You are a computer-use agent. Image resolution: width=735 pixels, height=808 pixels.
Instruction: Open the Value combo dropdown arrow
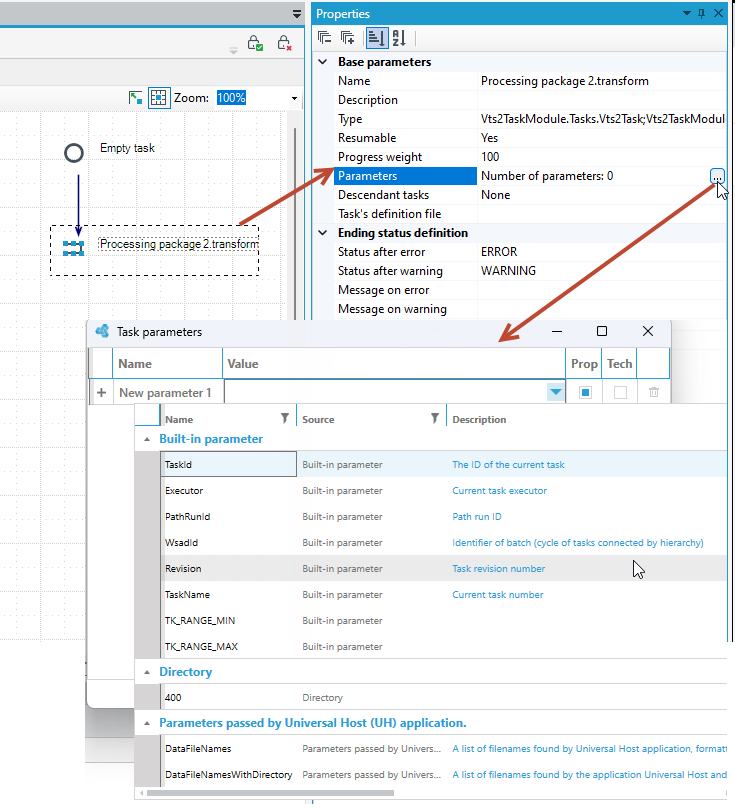[x=555, y=392]
